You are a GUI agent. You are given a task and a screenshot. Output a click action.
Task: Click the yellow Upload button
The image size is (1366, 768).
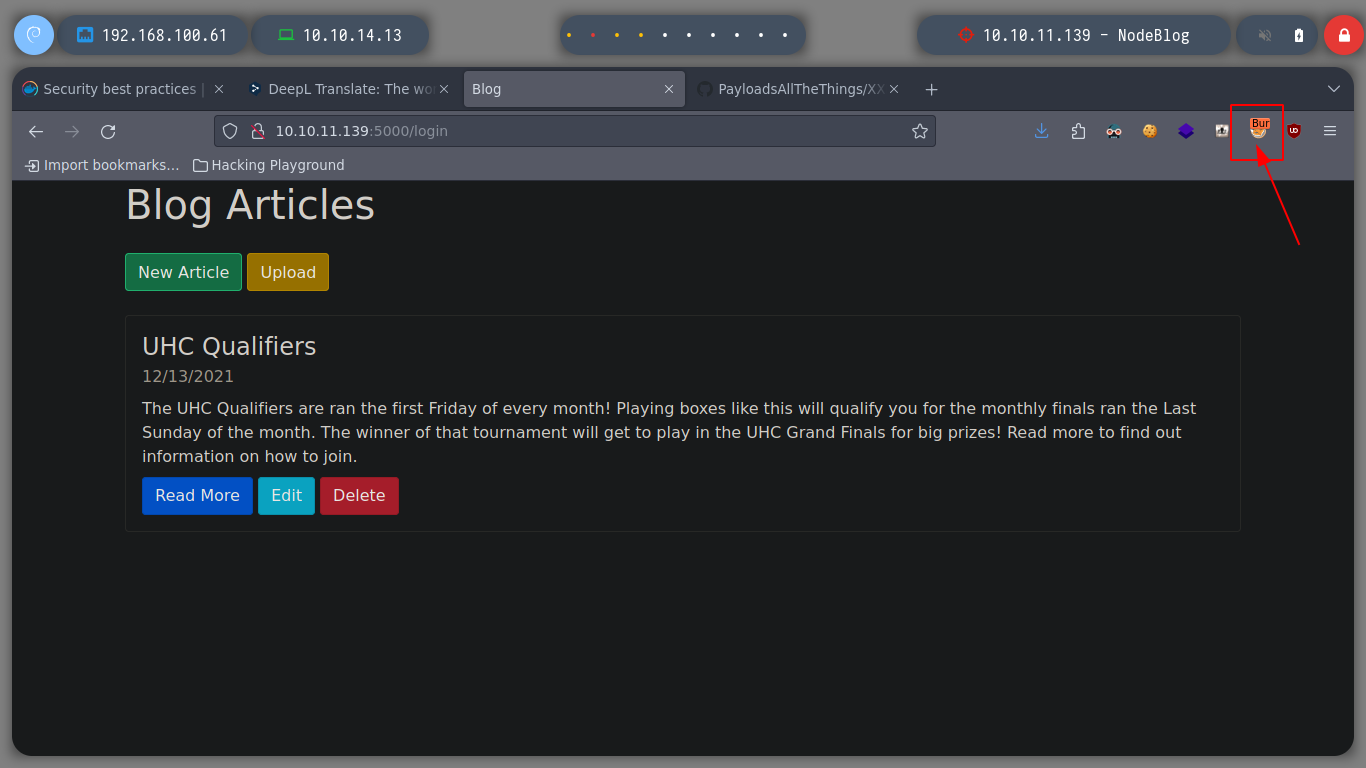(288, 272)
